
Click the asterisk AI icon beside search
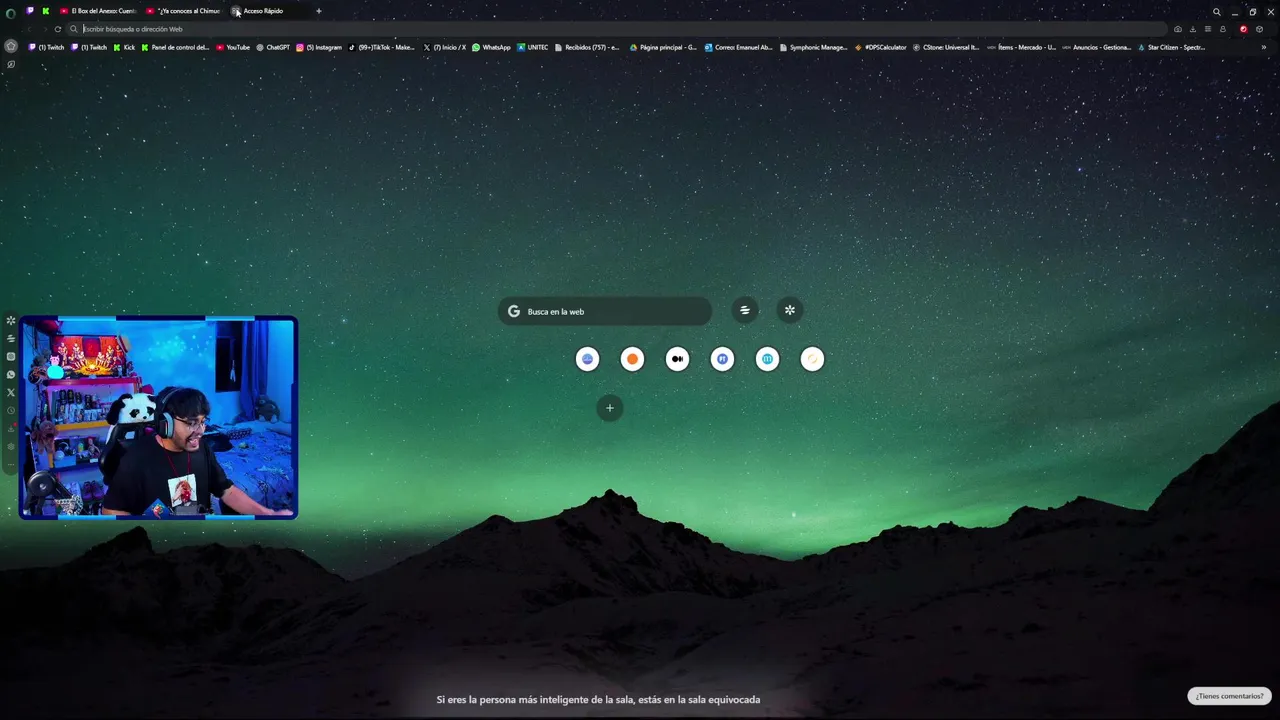click(x=790, y=310)
